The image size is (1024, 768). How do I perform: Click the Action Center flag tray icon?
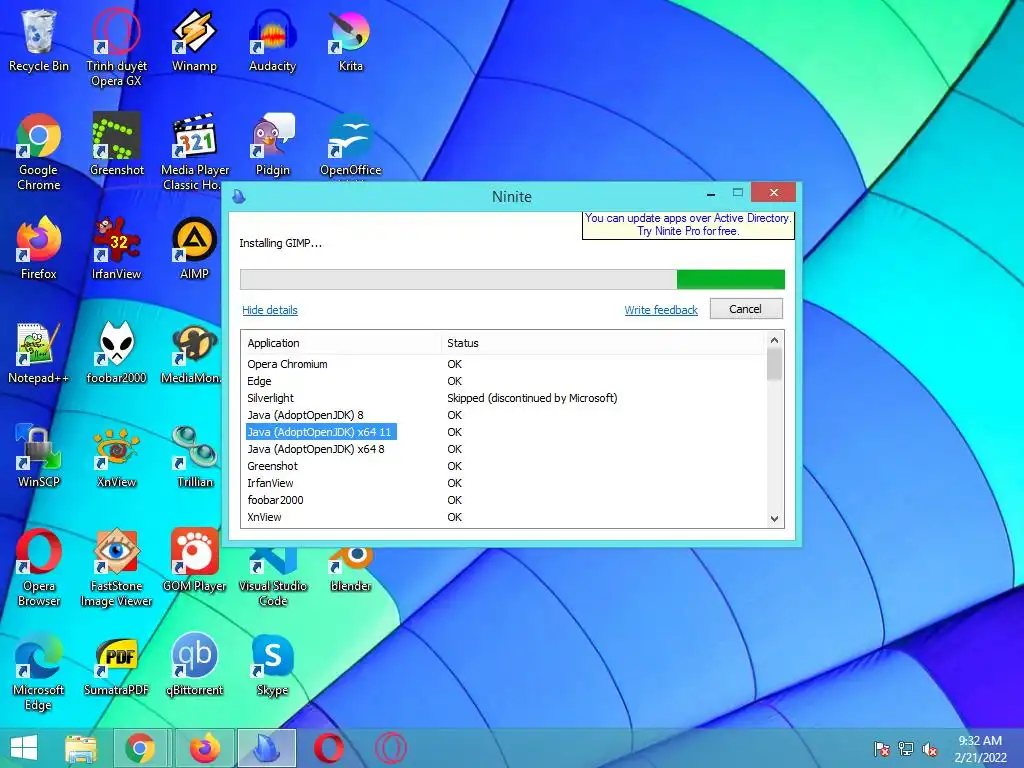point(881,749)
